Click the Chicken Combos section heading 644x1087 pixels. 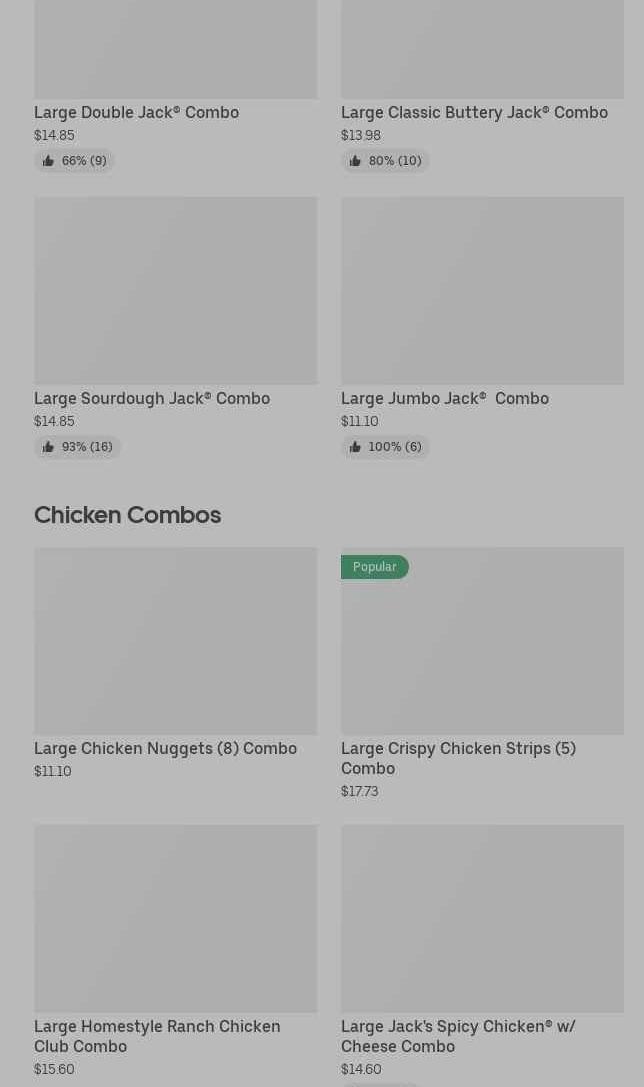[x=127, y=515]
